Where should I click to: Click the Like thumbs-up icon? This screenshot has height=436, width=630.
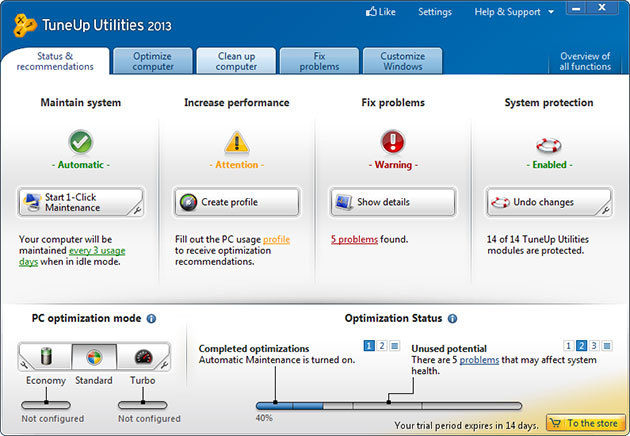point(371,11)
